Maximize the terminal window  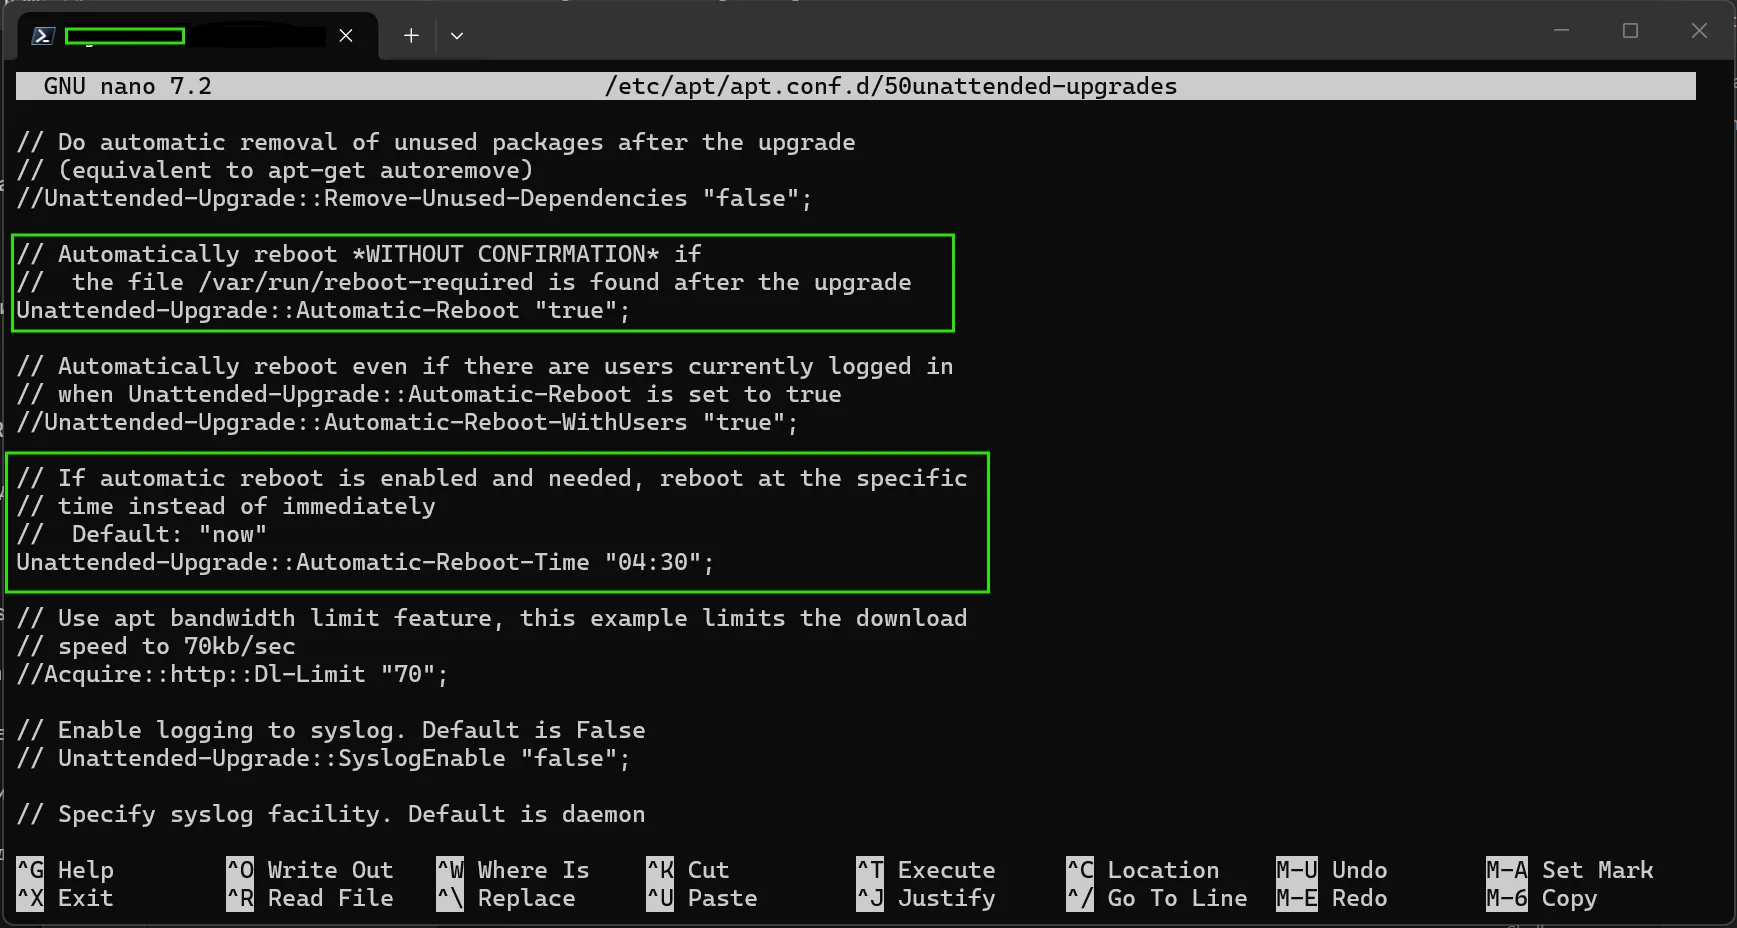coord(1630,31)
